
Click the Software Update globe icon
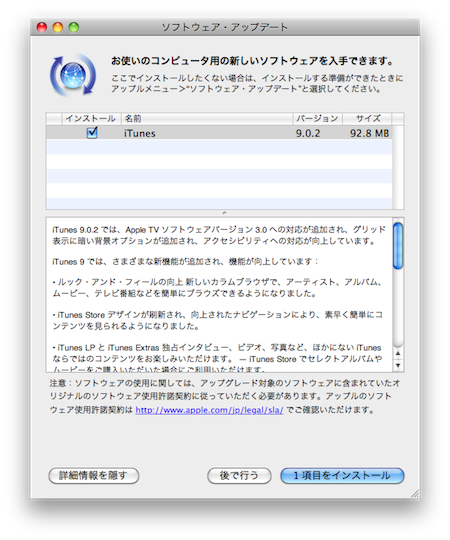click(x=73, y=74)
